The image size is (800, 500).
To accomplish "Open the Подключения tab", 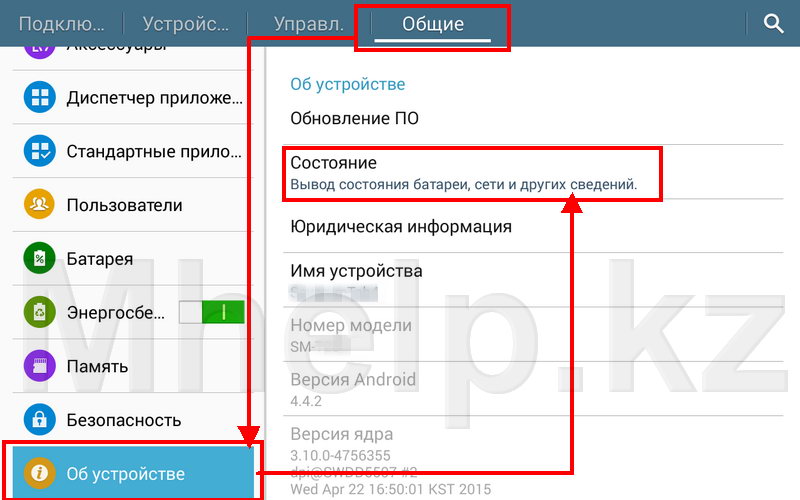I will tap(60, 24).
